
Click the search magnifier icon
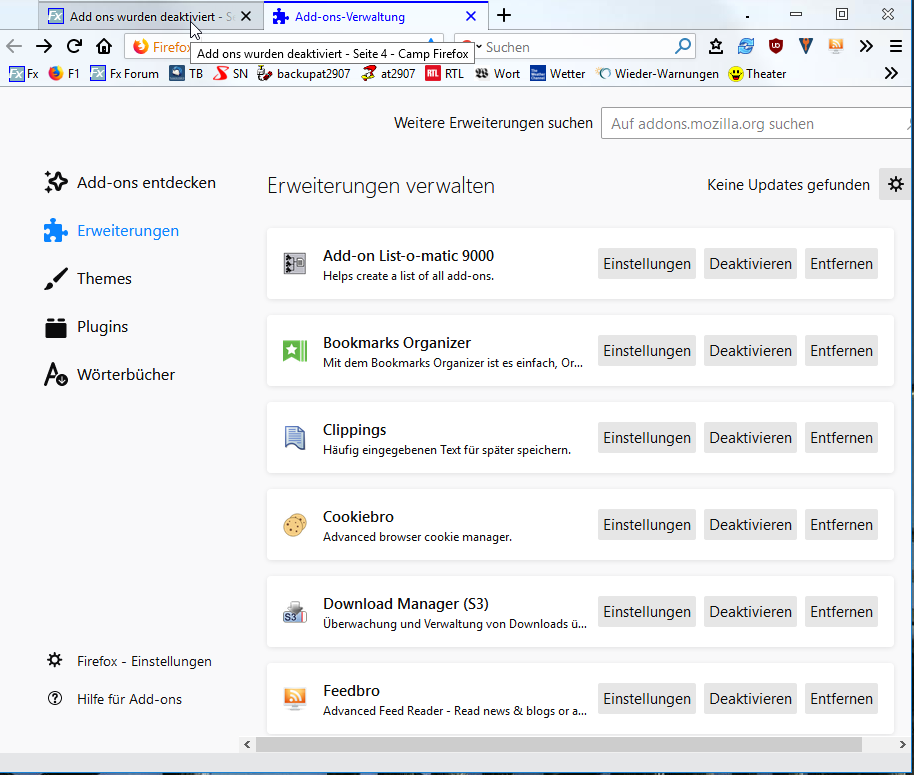point(683,46)
